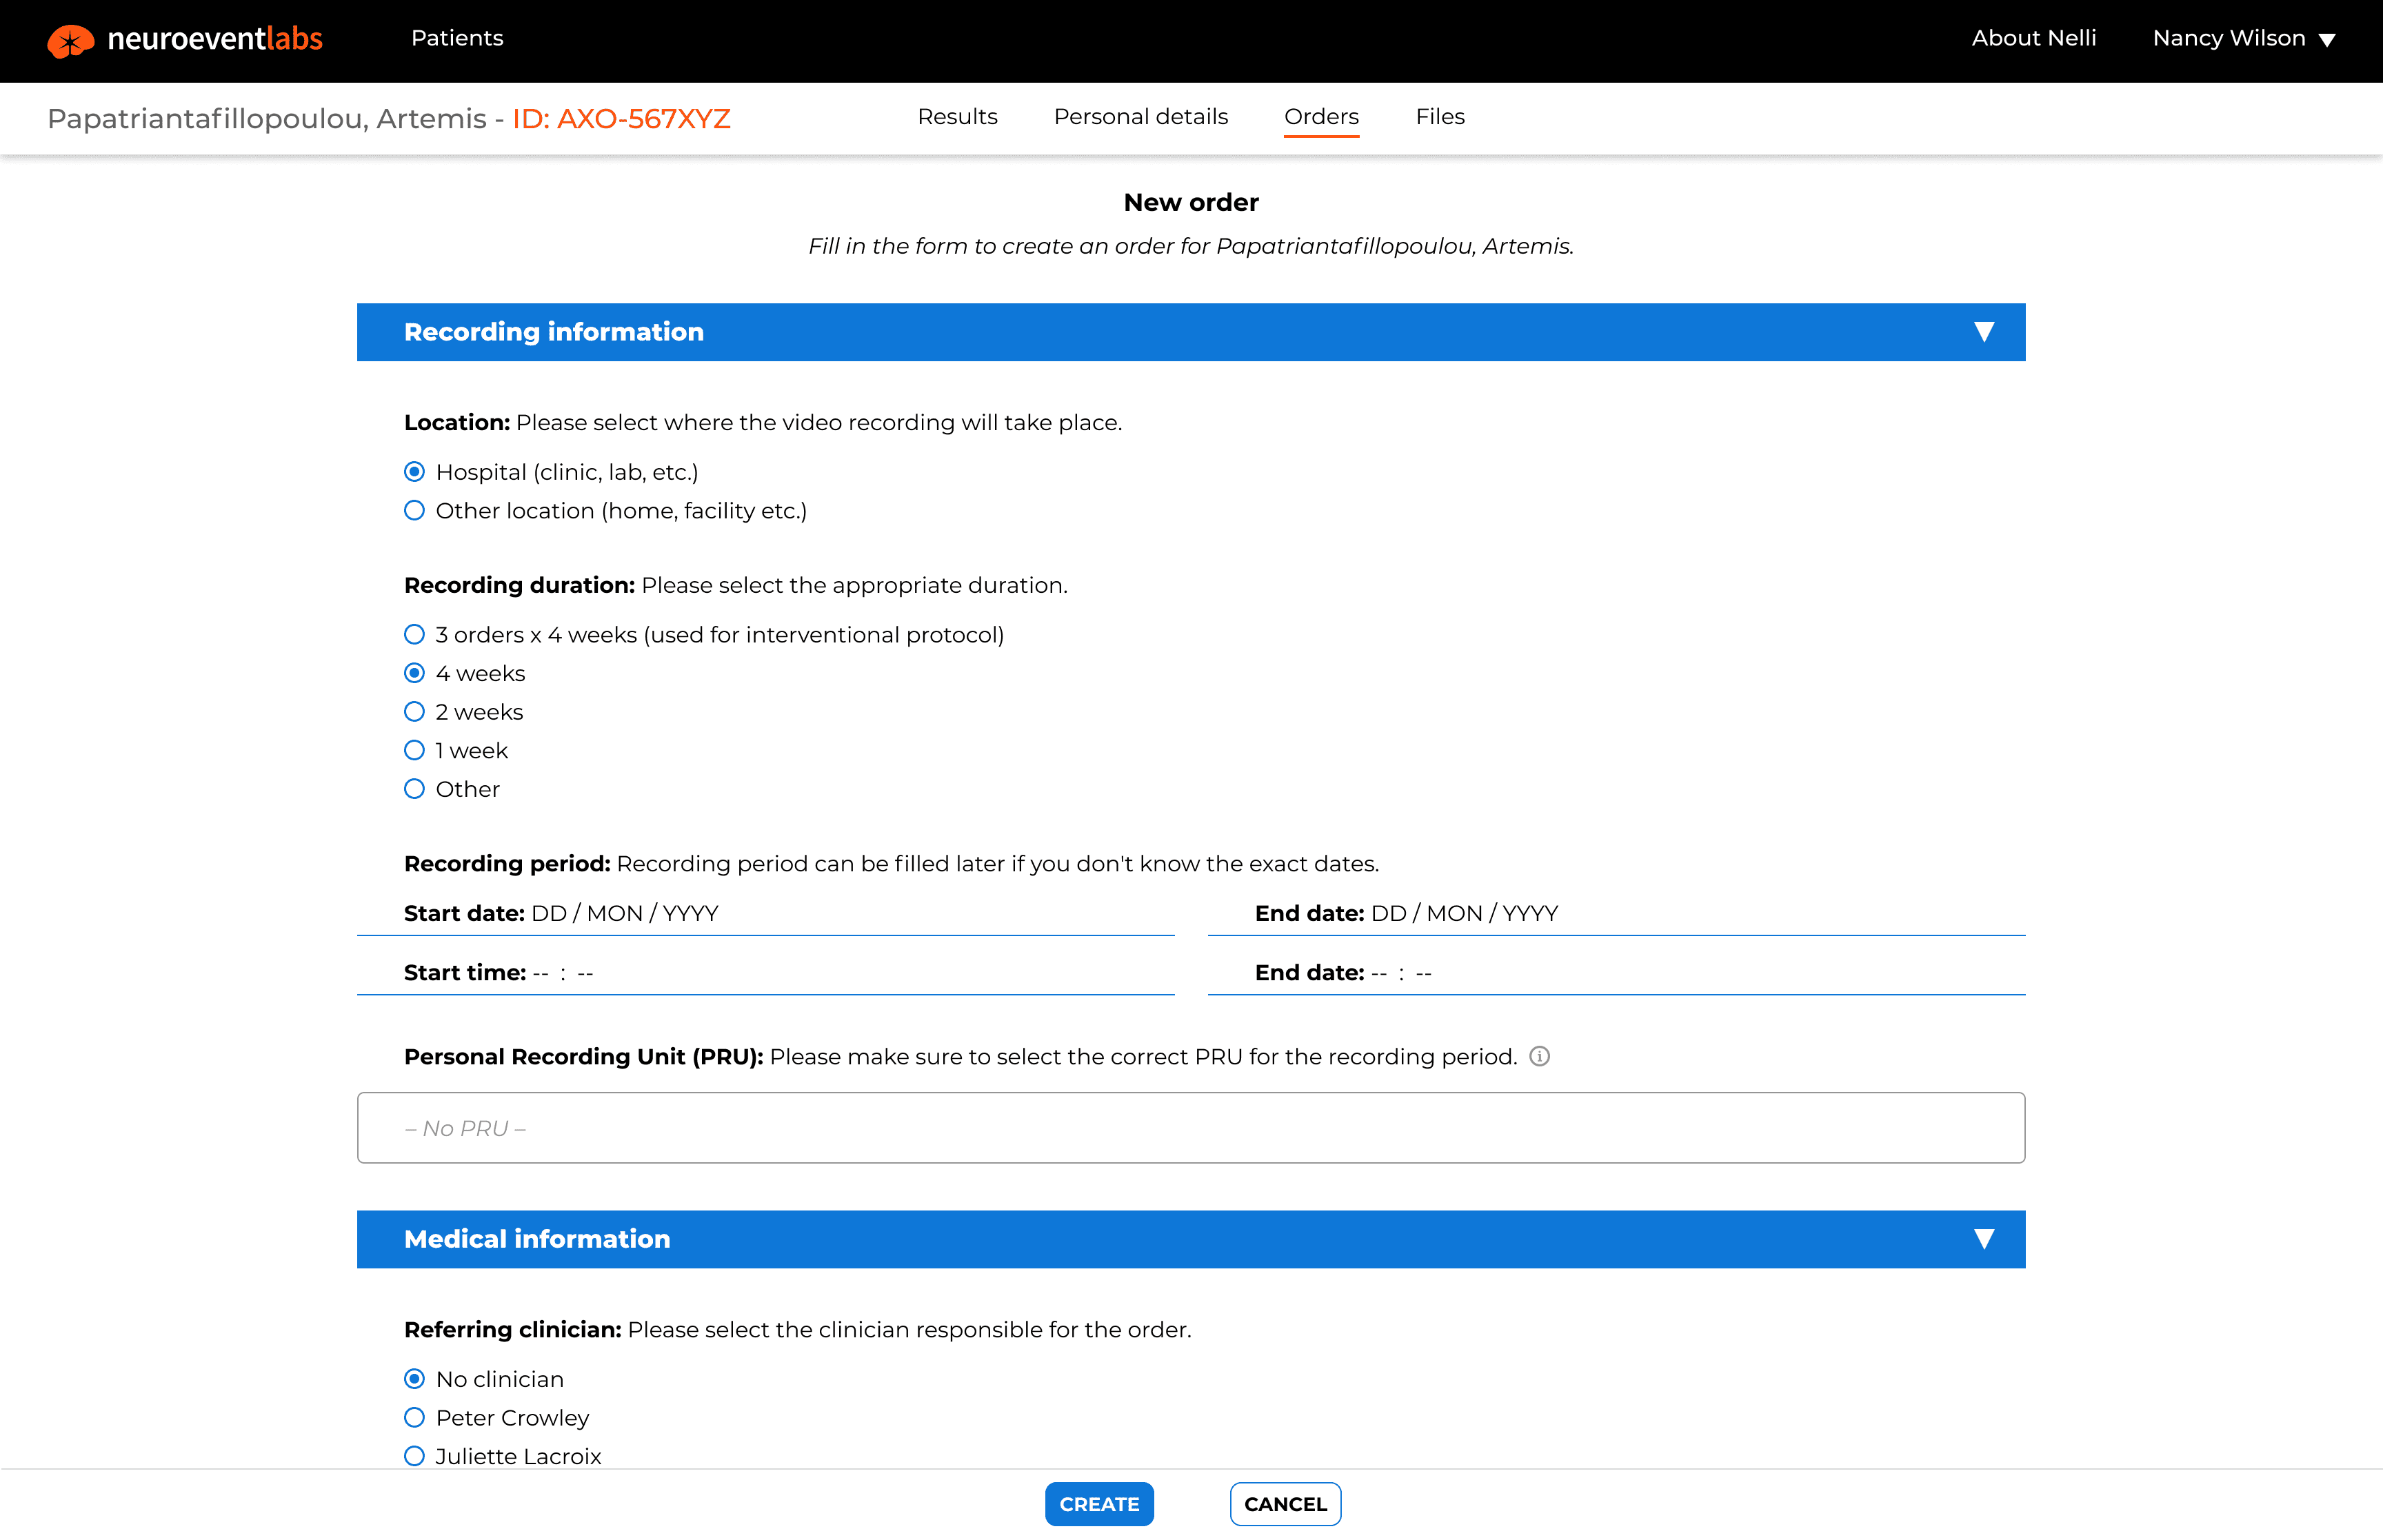
Task: Switch to the Results tab
Action: point(957,117)
